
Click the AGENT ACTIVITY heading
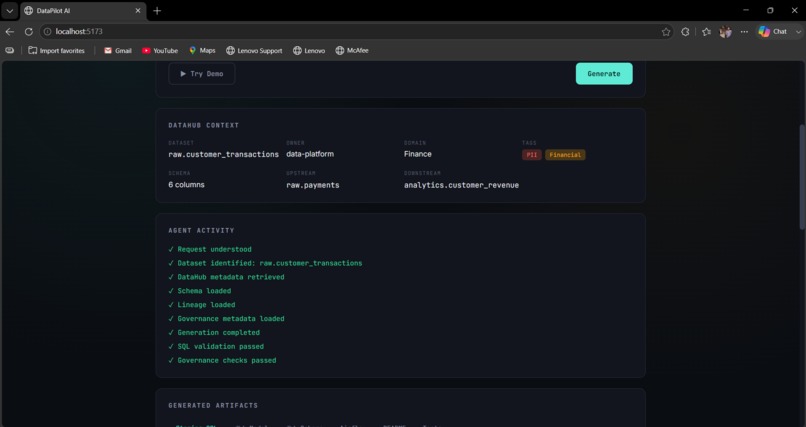coord(201,231)
